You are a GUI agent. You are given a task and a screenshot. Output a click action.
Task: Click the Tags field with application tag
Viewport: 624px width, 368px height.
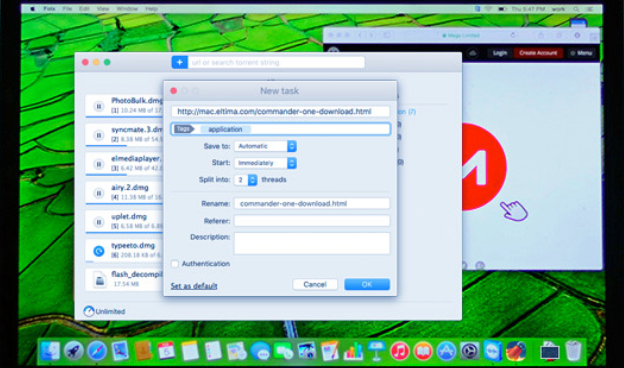tap(281, 129)
